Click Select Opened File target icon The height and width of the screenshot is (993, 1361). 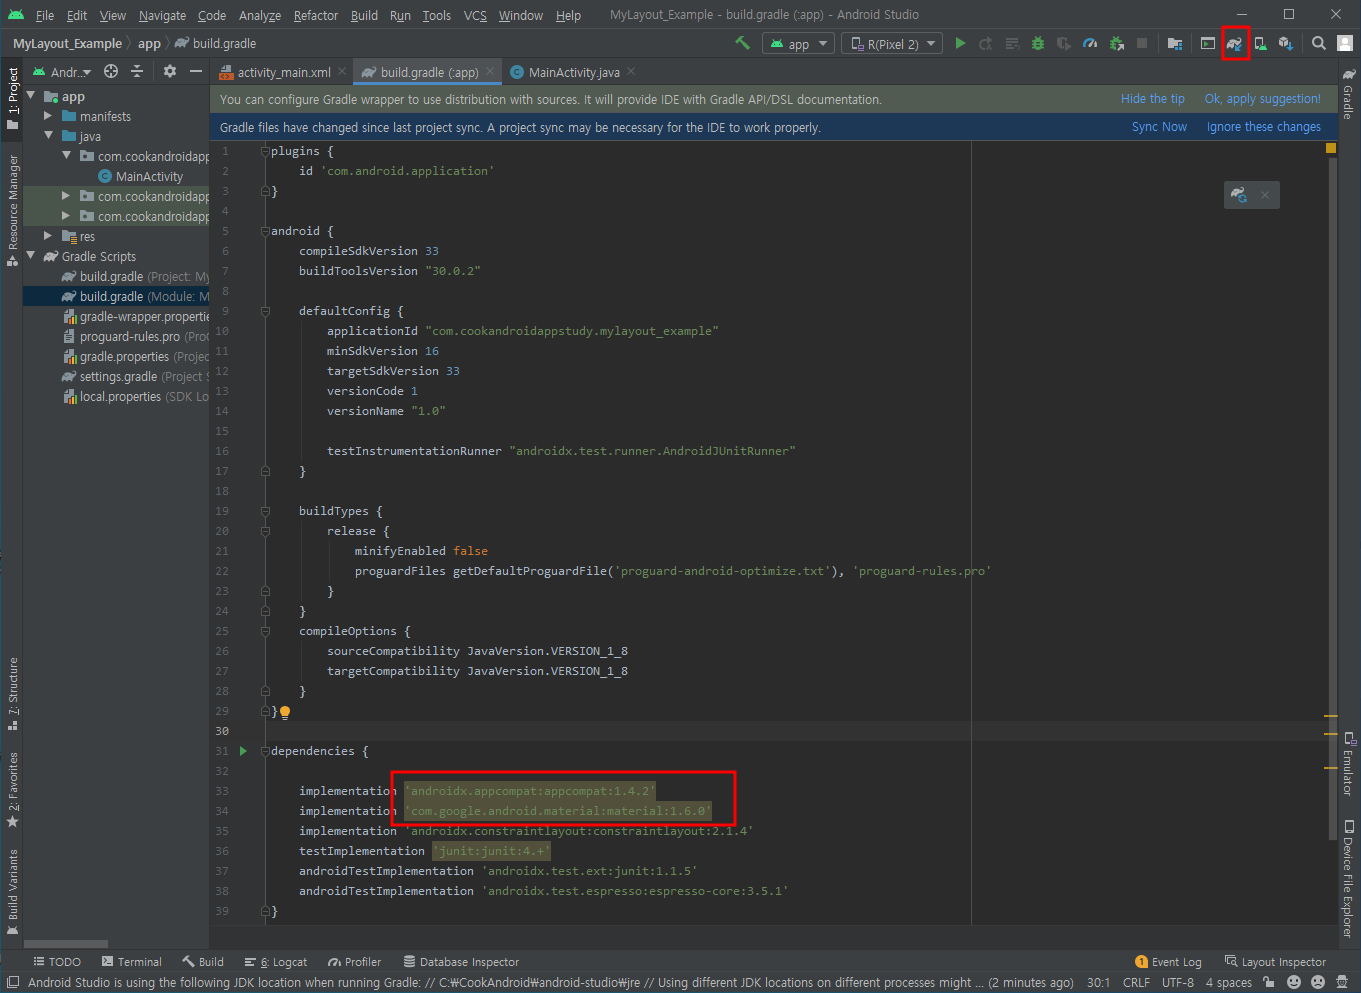click(x=111, y=71)
